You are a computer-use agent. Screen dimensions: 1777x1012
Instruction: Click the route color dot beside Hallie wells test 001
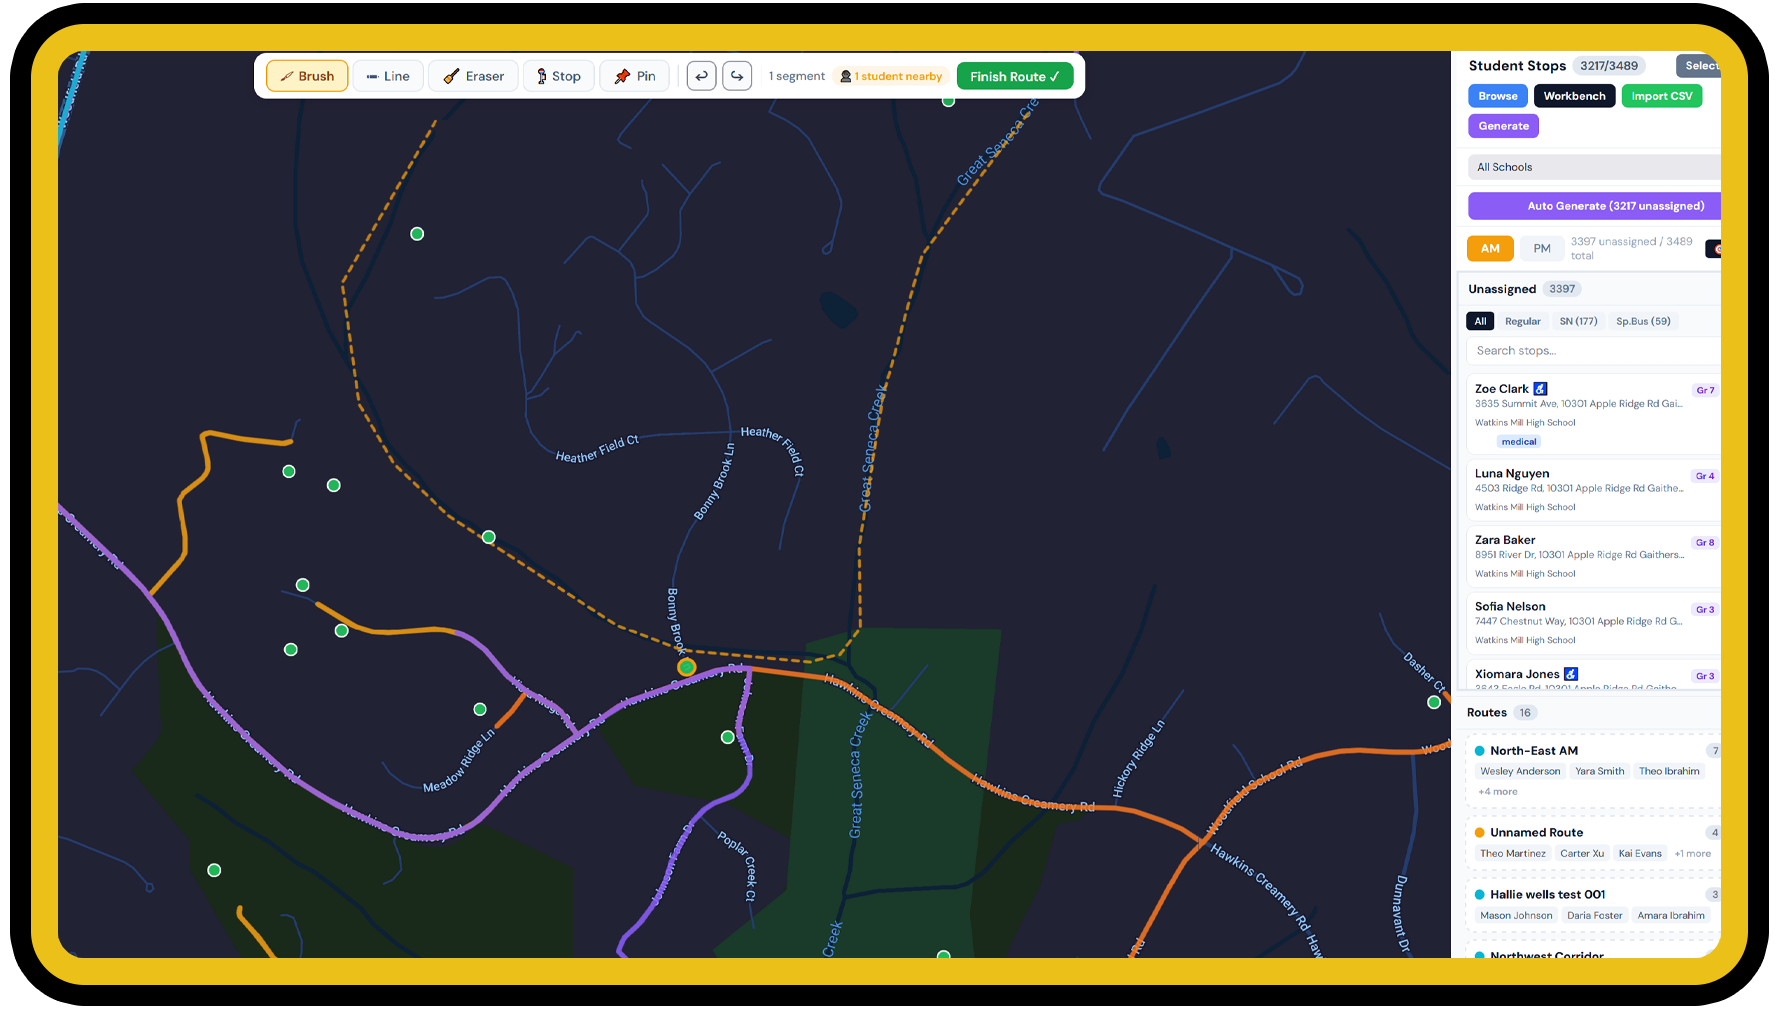click(x=1478, y=894)
